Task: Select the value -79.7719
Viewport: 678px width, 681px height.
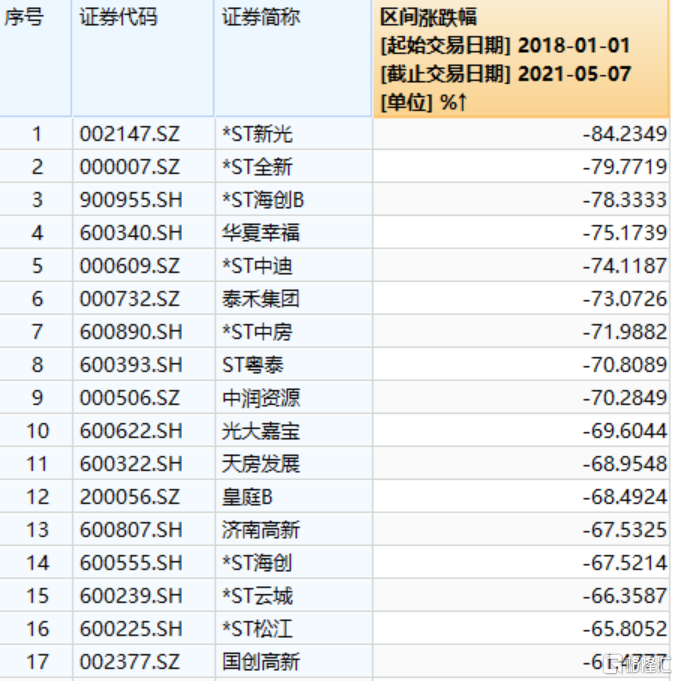Action: coord(625,167)
